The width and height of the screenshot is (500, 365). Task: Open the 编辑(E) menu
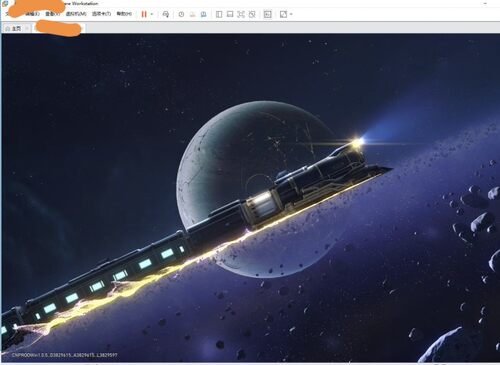(x=32, y=14)
